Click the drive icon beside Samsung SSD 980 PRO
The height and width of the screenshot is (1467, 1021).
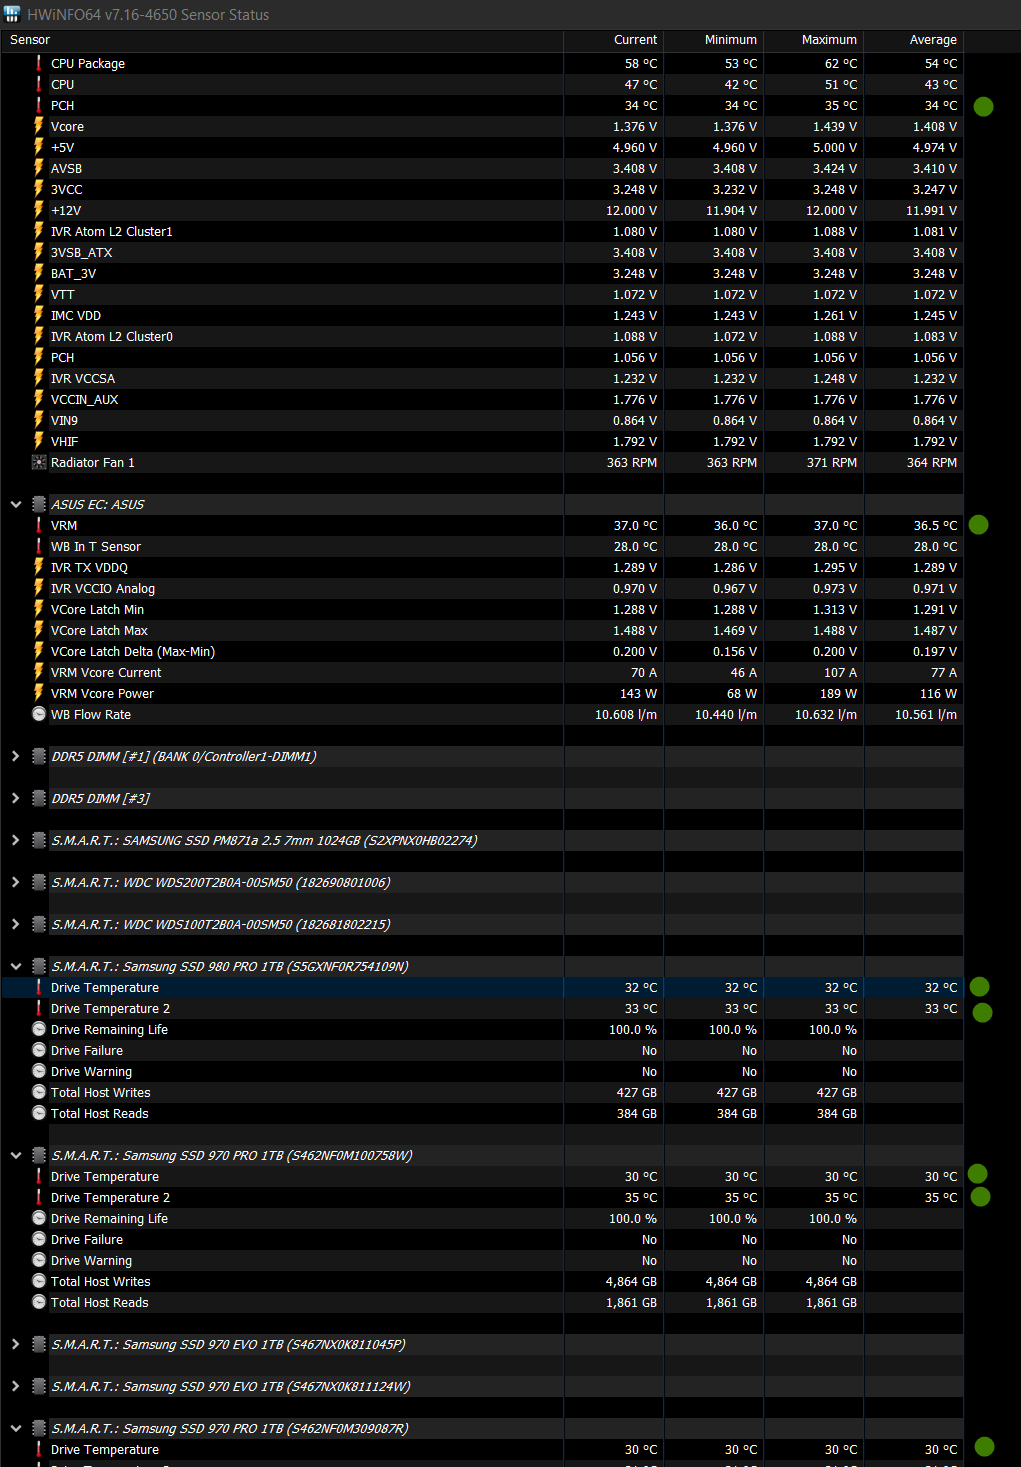(39, 966)
